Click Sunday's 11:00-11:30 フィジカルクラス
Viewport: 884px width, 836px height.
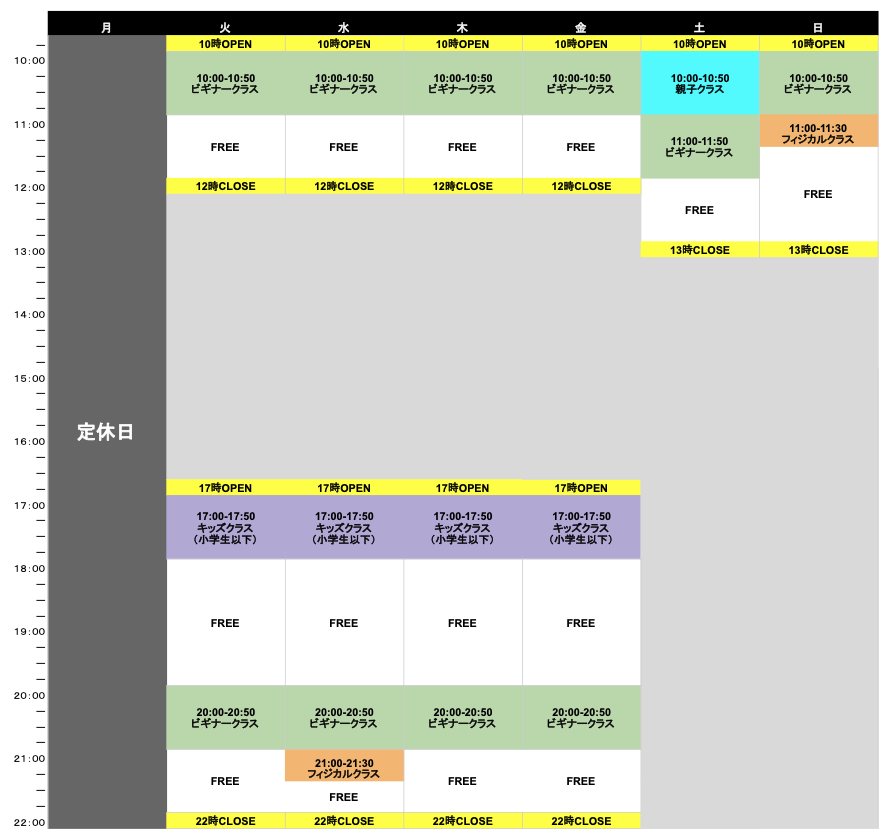[x=817, y=133]
